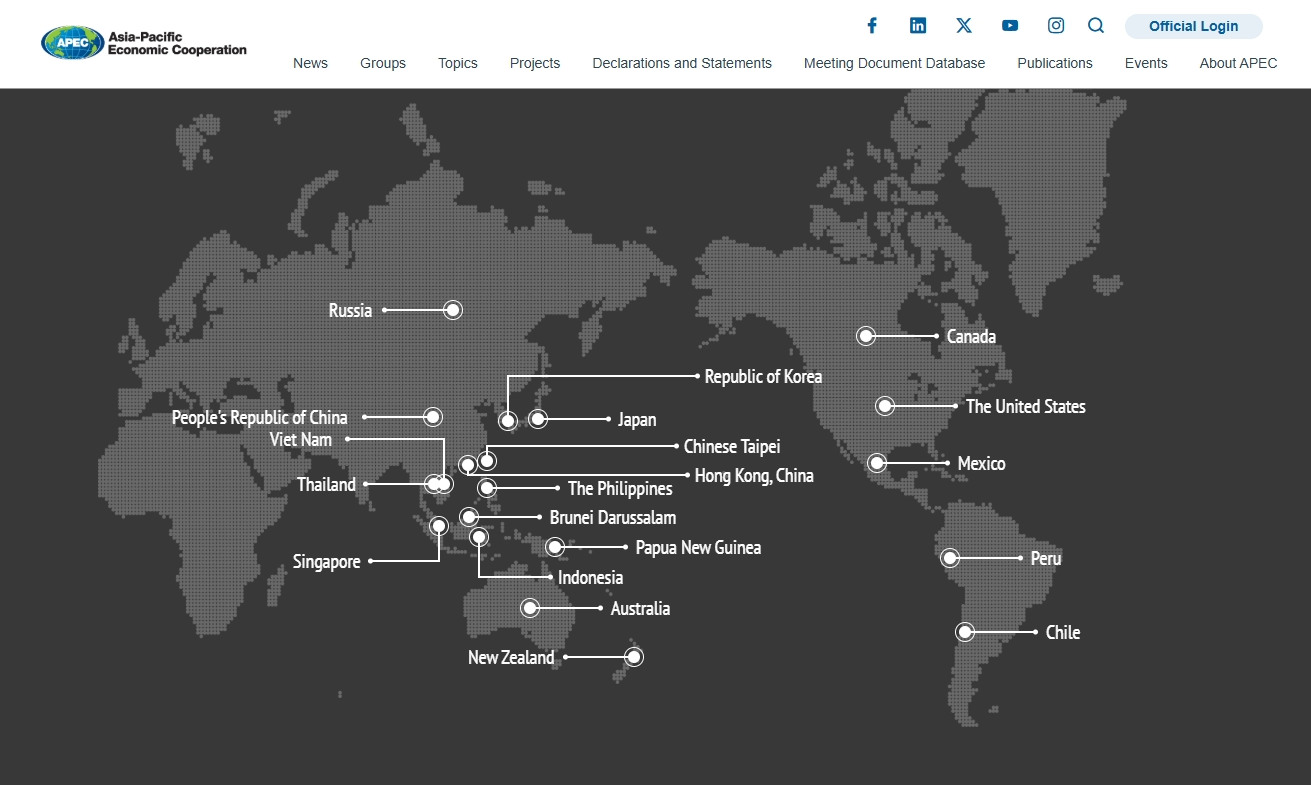Open Meeting Document Database menu
This screenshot has height=785, width=1311.
point(894,63)
